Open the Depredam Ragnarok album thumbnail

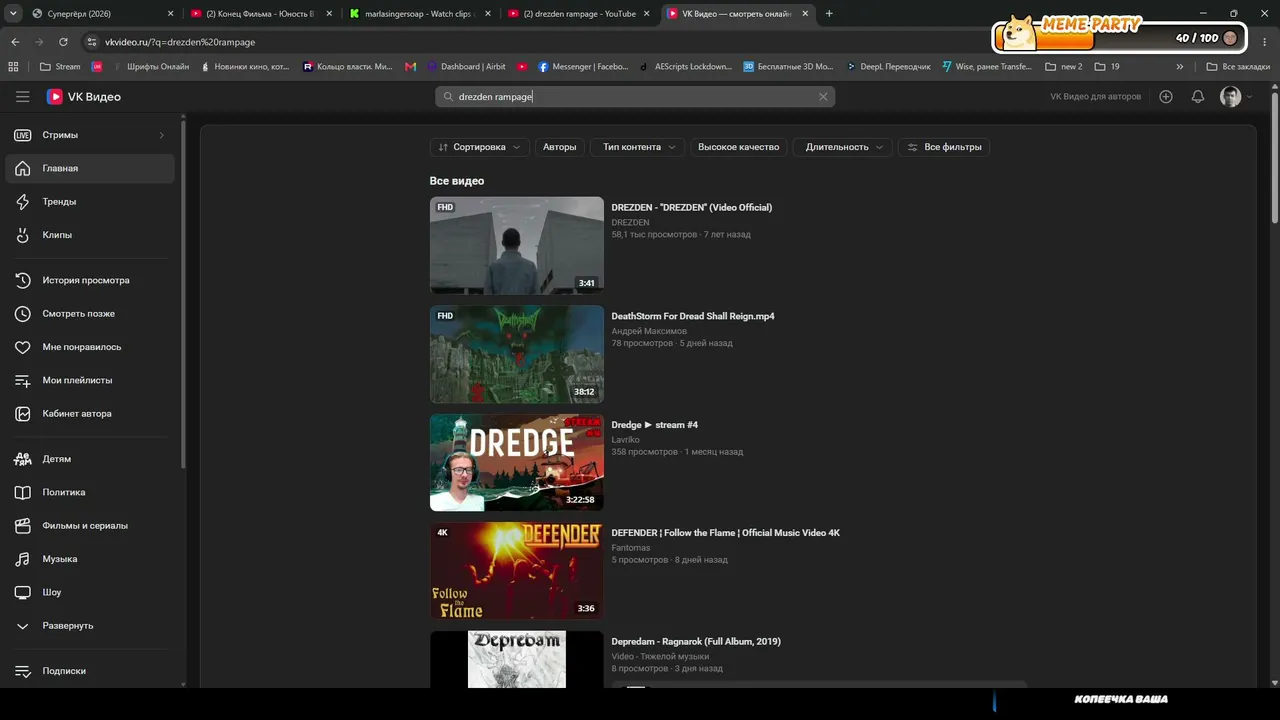[x=517, y=659]
